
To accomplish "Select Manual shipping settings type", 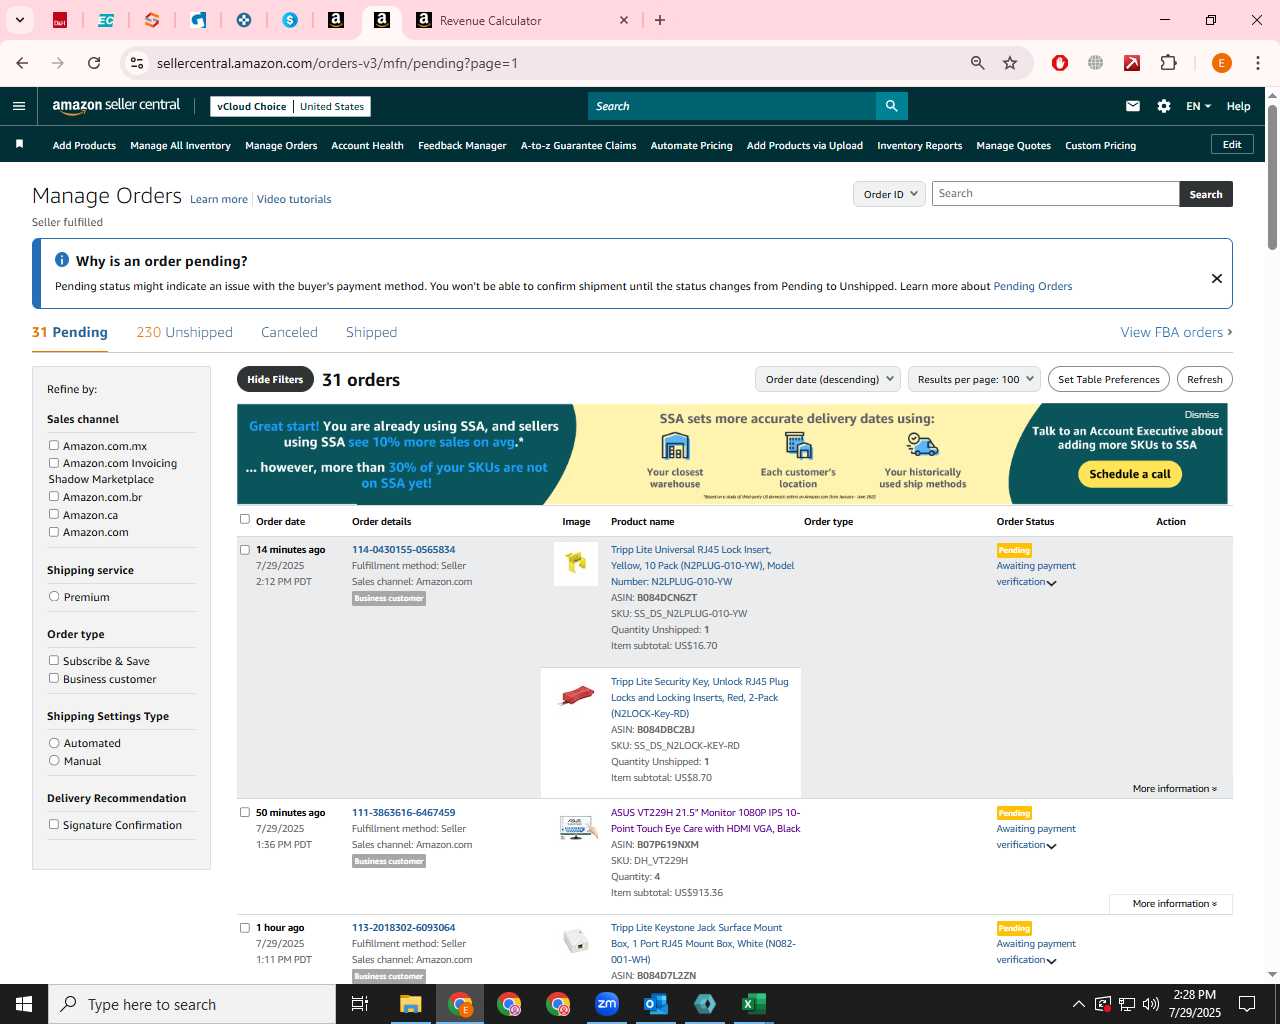I will [x=54, y=761].
